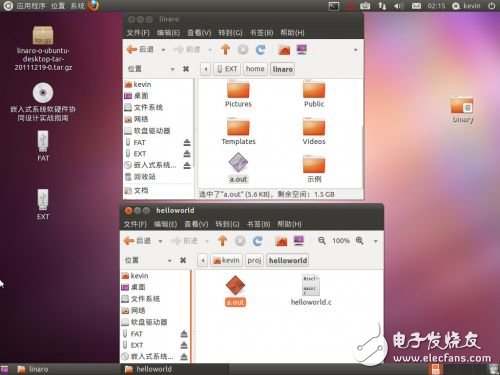The width and height of the screenshot is (500, 375).
Task: Zoom in with magnifier plus in helloworld
Action: pos(360,241)
